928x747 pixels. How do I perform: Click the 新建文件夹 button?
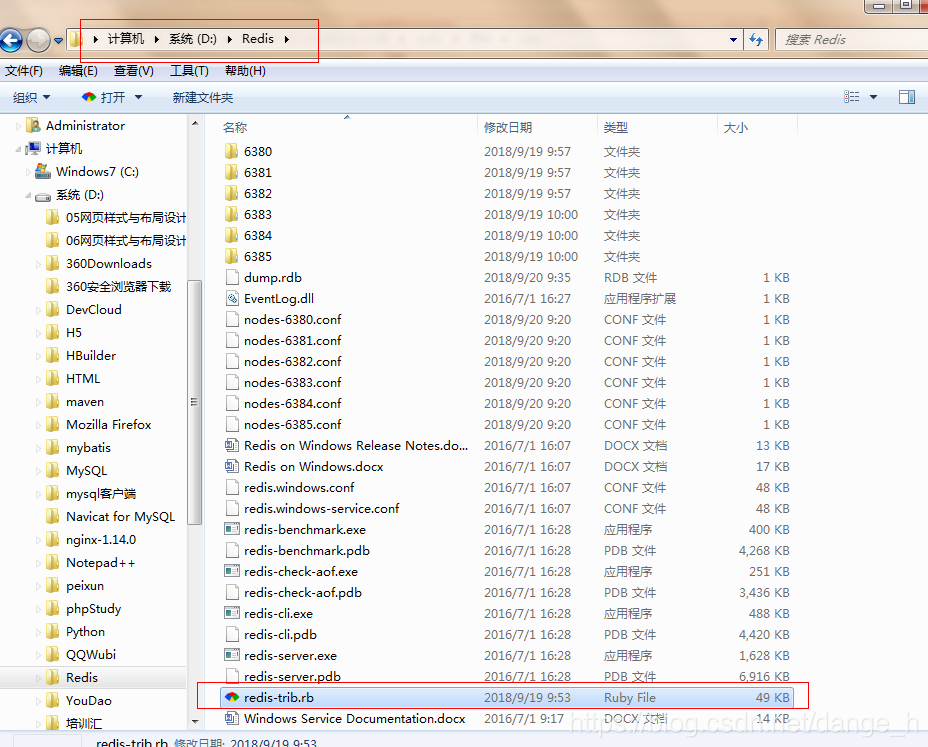click(x=203, y=97)
